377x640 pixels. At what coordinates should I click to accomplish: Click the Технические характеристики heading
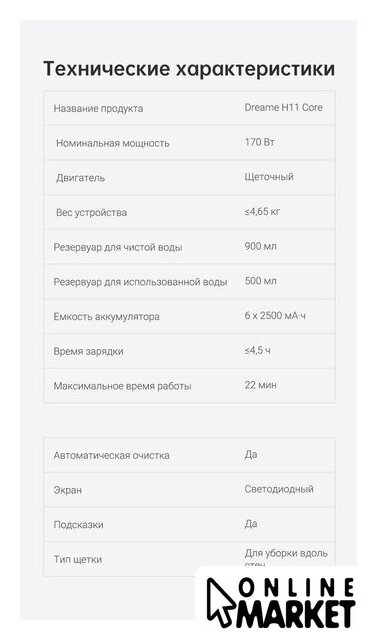189,69
